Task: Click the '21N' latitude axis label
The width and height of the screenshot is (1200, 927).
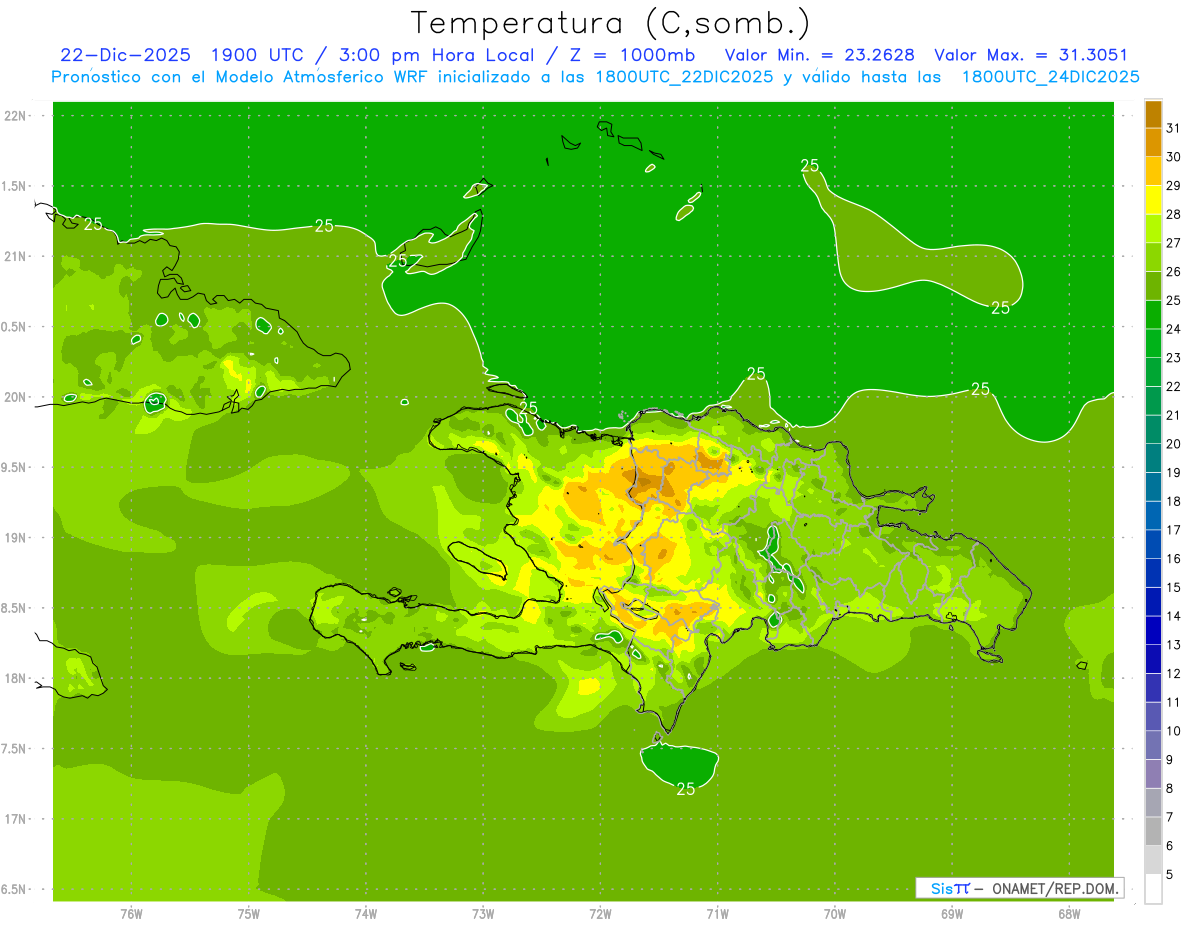Action: (x=16, y=256)
